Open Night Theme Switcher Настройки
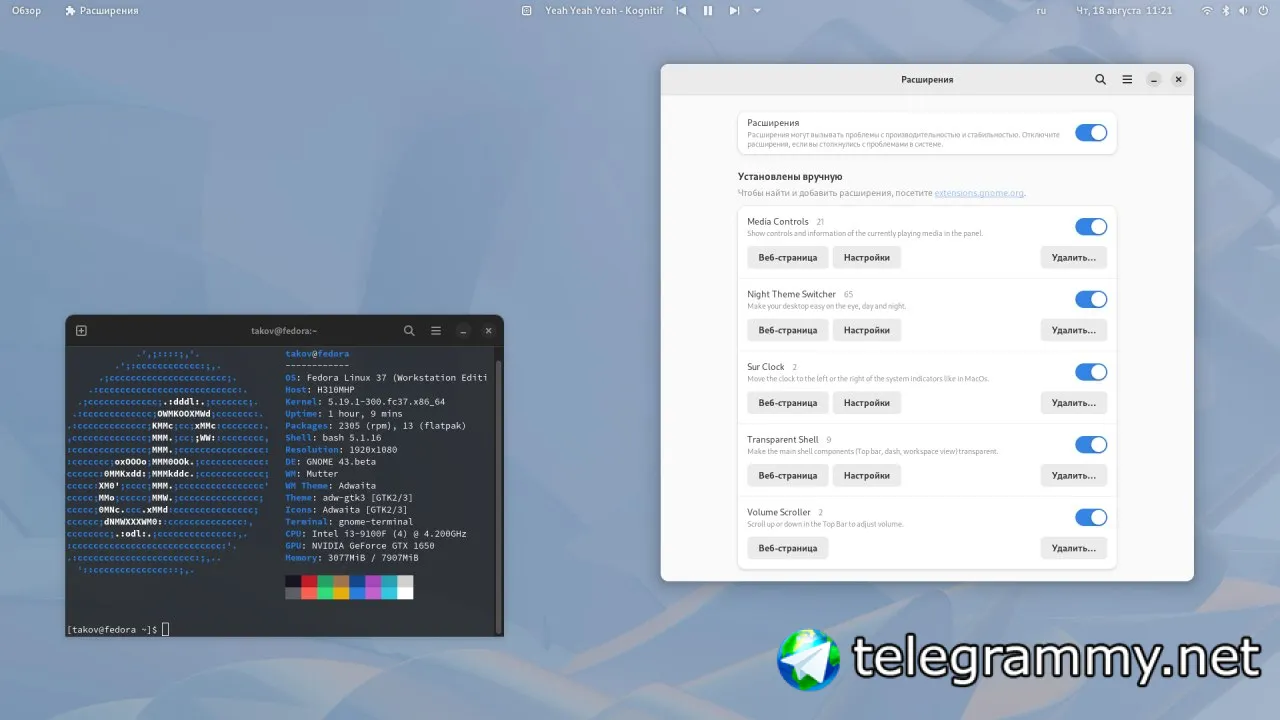Screen dimensions: 1280x720 pos(867,330)
